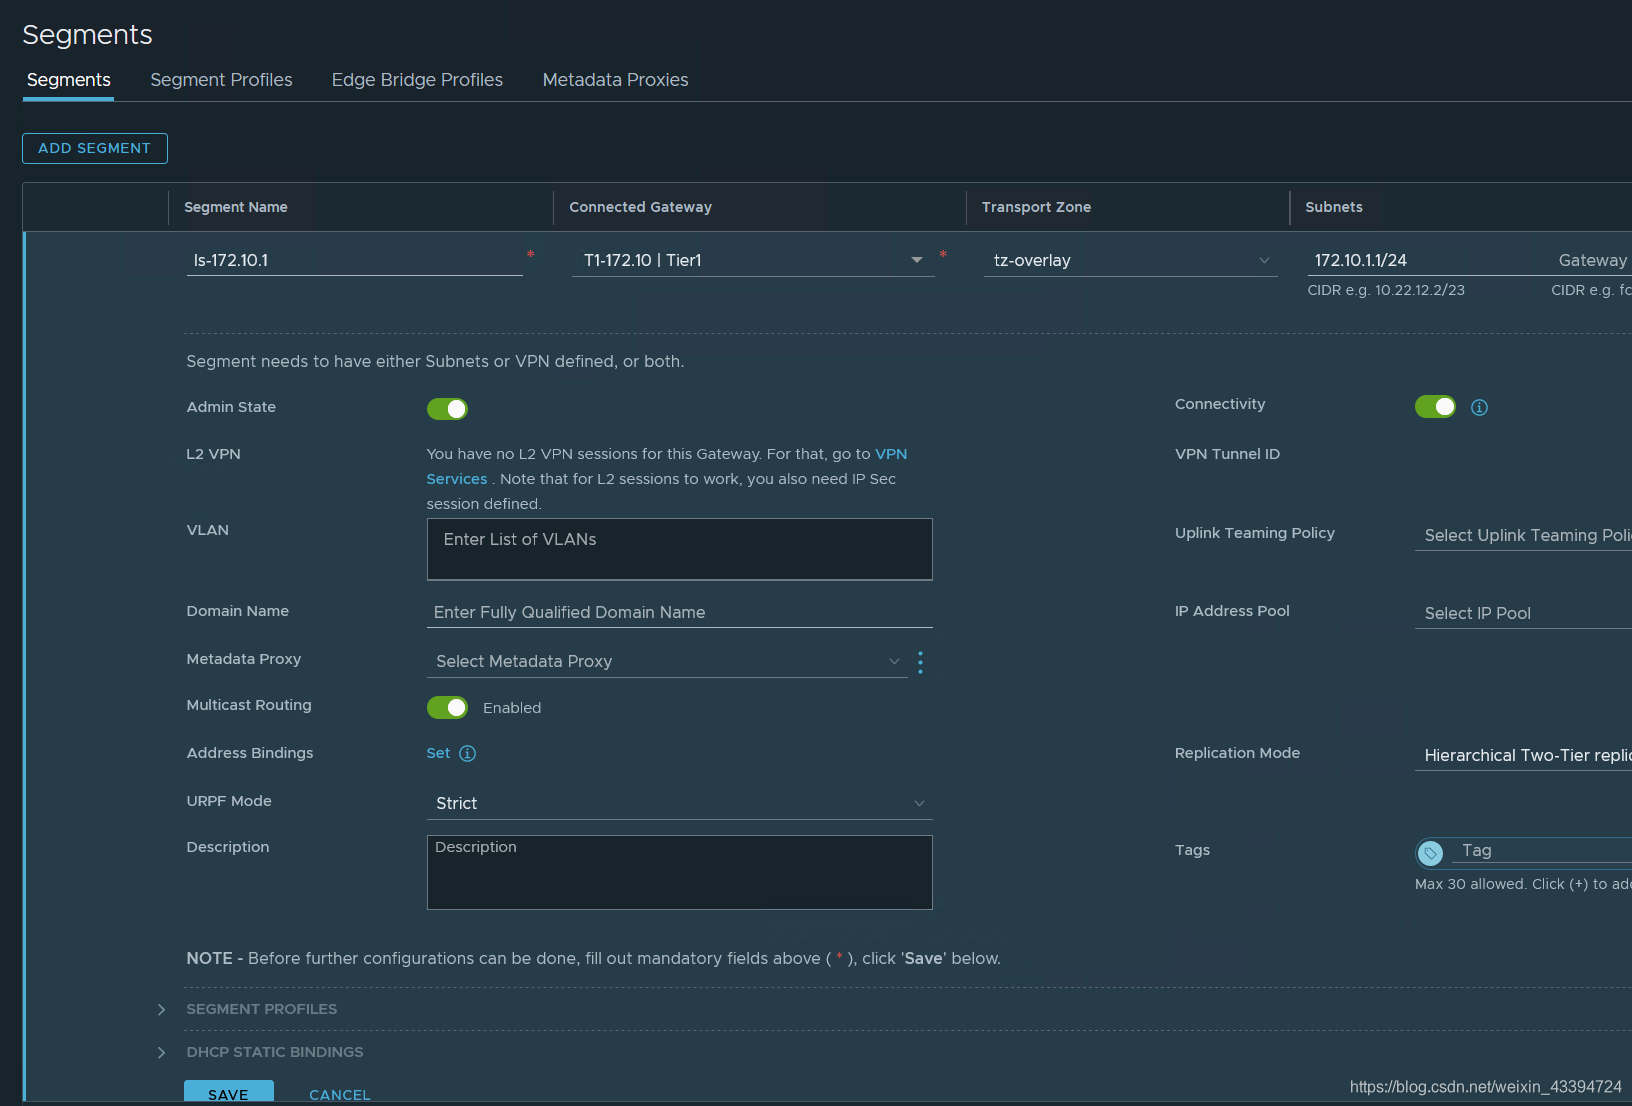This screenshot has height=1106, width=1632.
Task: Click the Connected Gateway column header
Action: 641,207
